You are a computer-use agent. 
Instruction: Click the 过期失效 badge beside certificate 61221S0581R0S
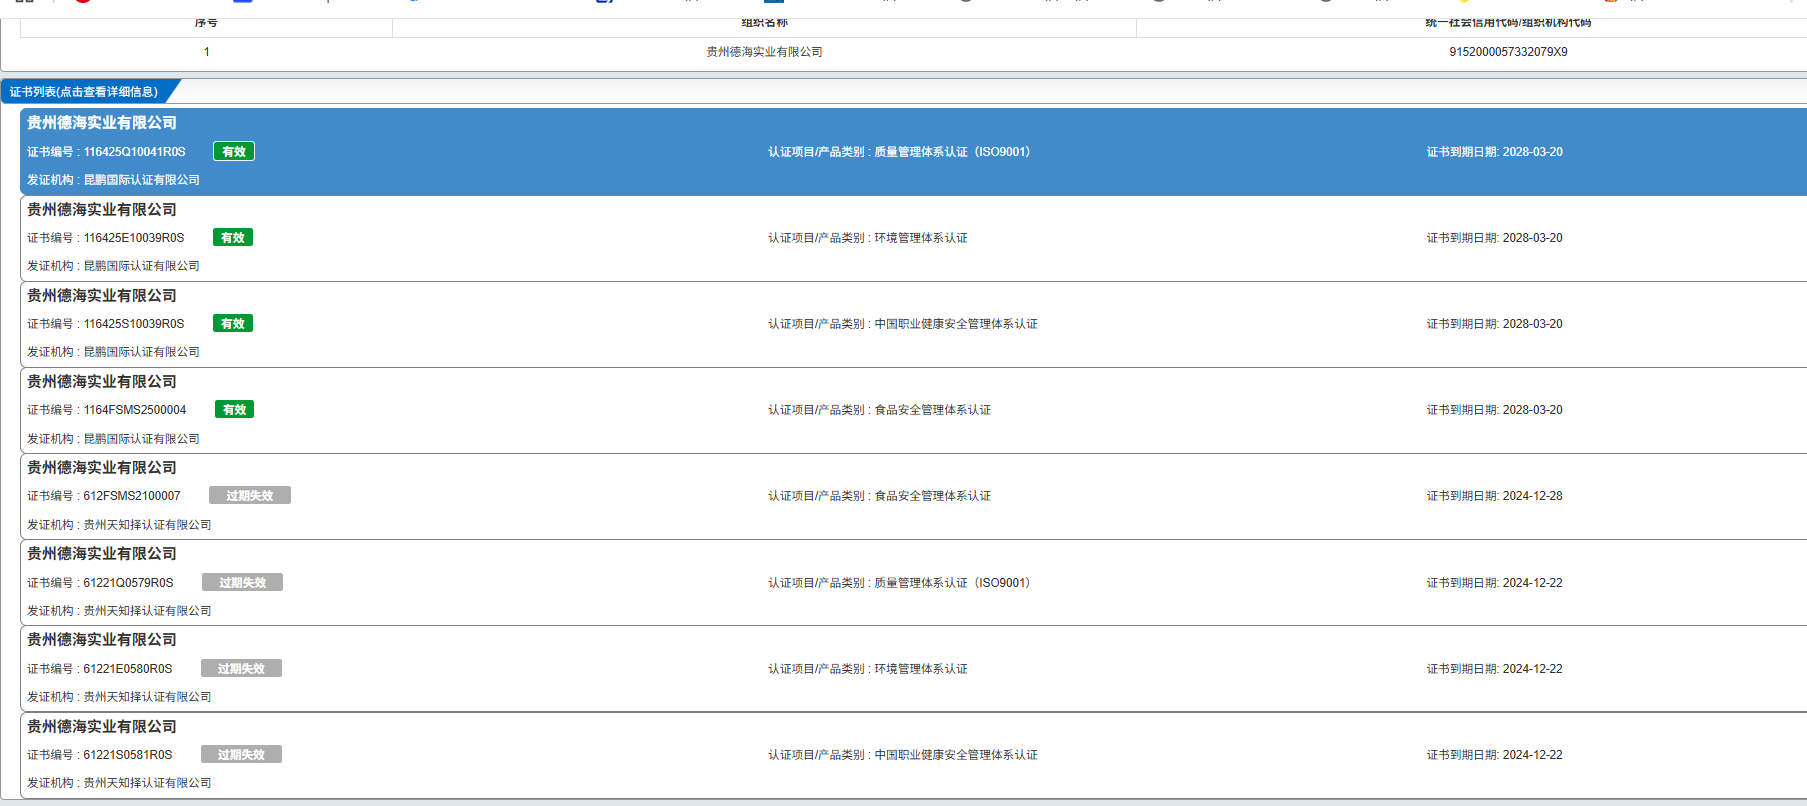(242, 754)
